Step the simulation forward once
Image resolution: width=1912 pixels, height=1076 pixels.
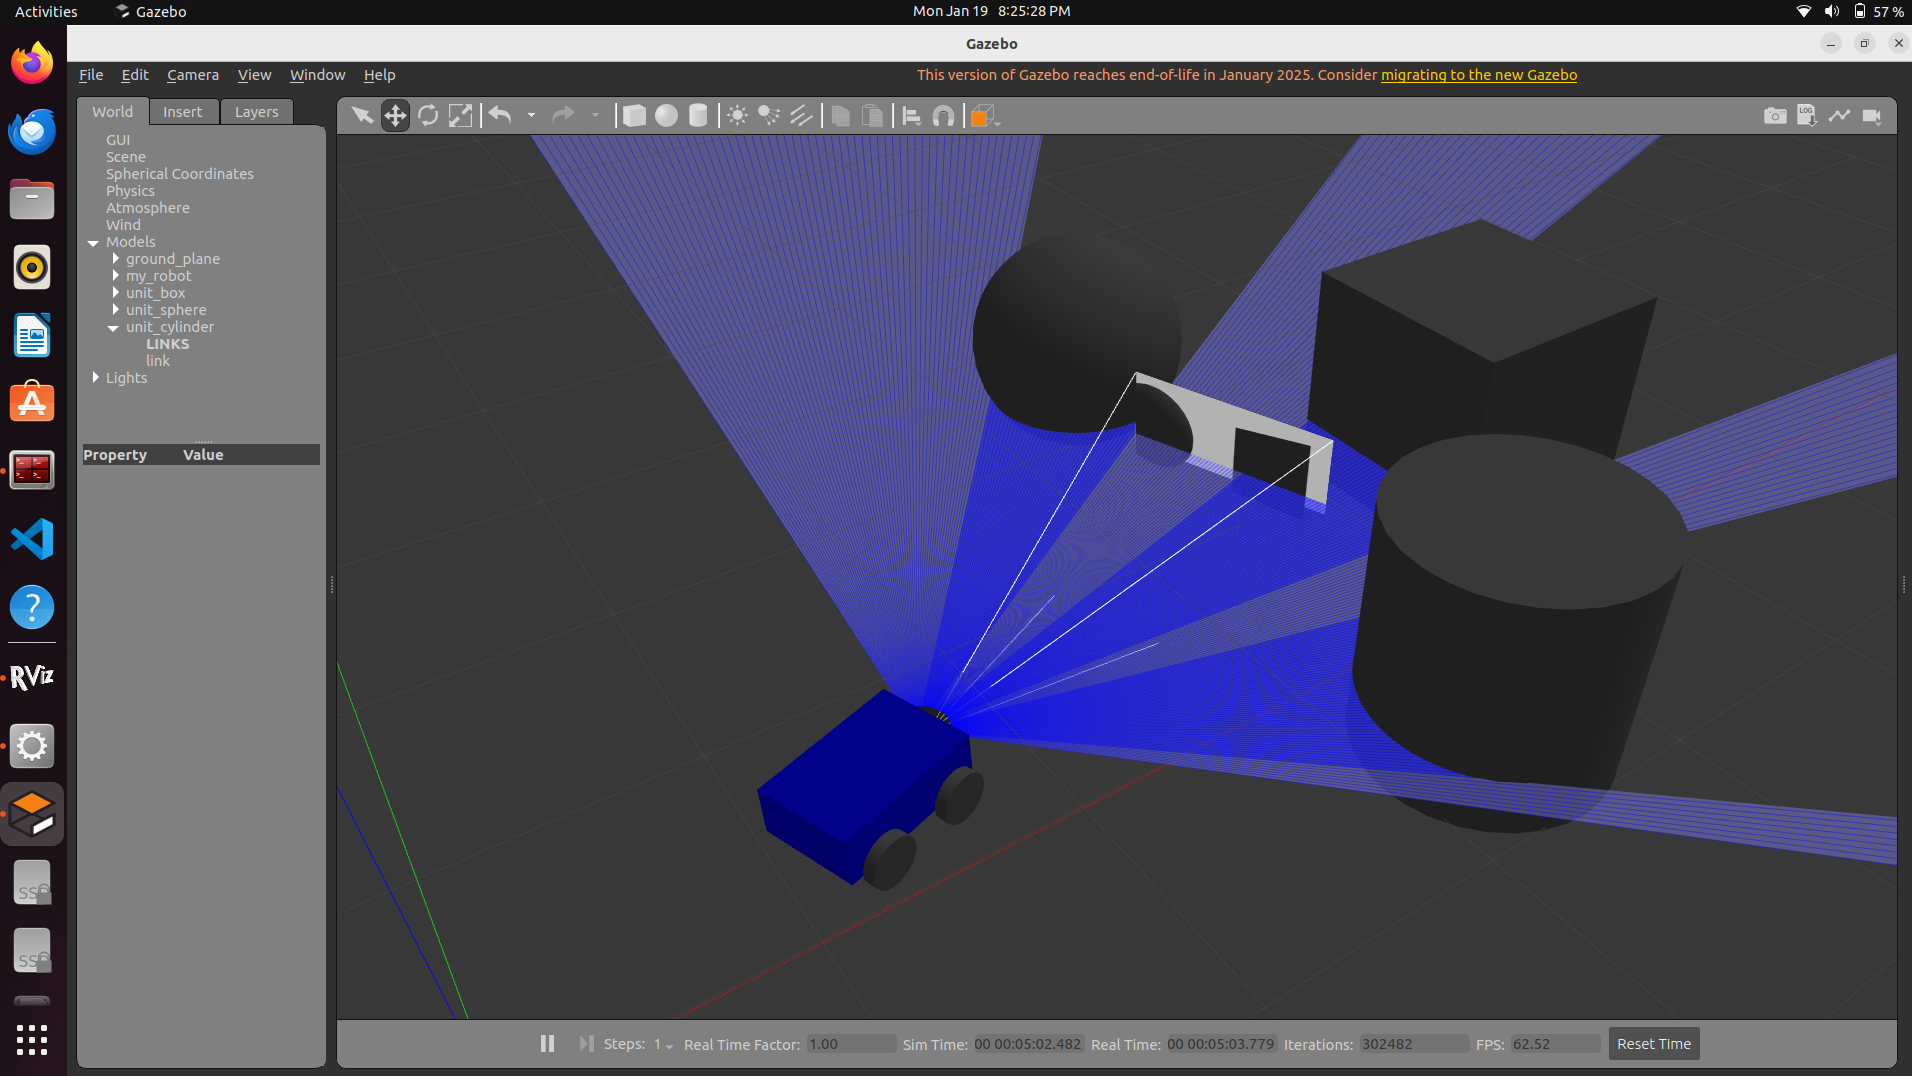click(586, 1043)
